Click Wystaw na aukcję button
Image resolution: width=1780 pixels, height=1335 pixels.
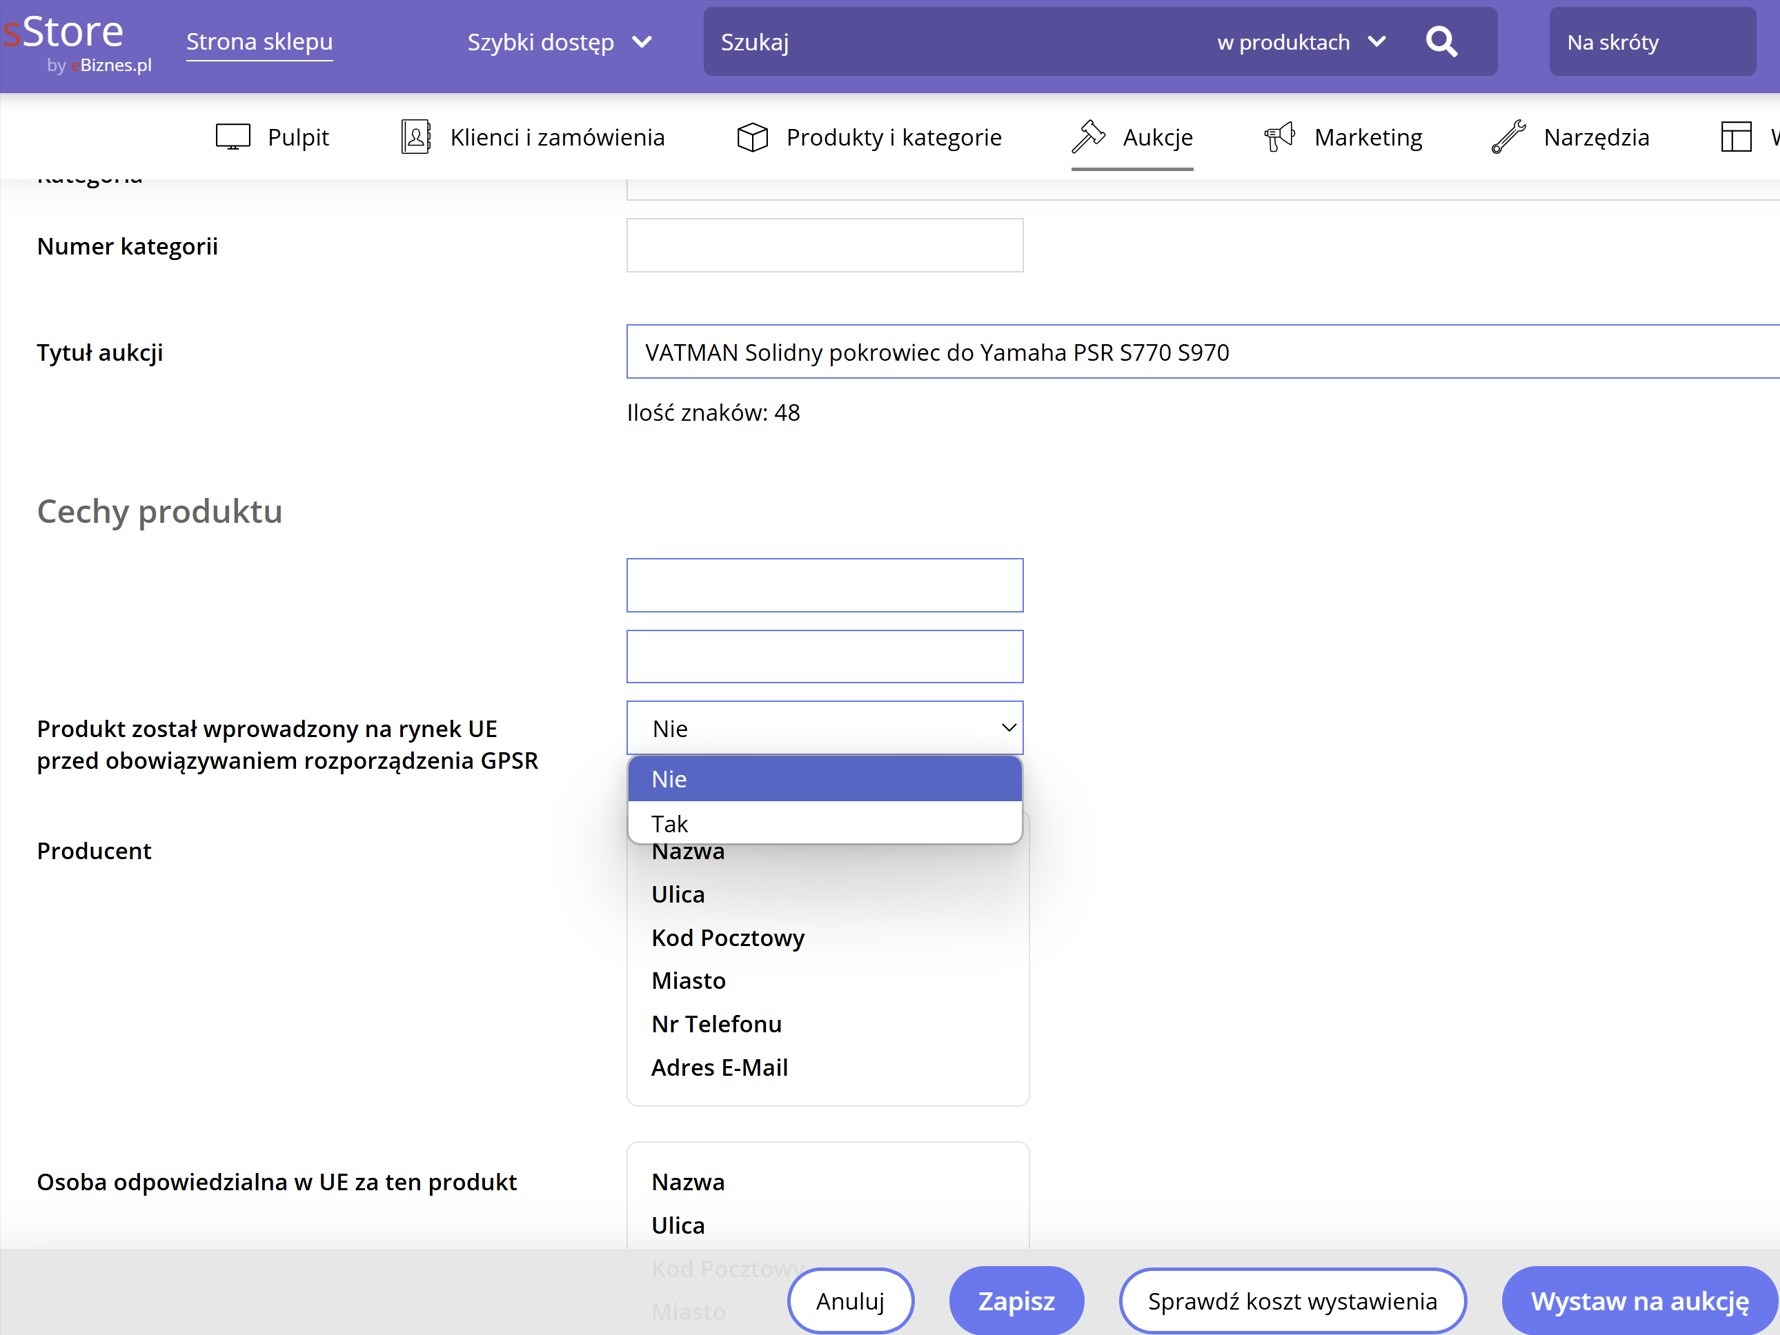(1639, 1301)
